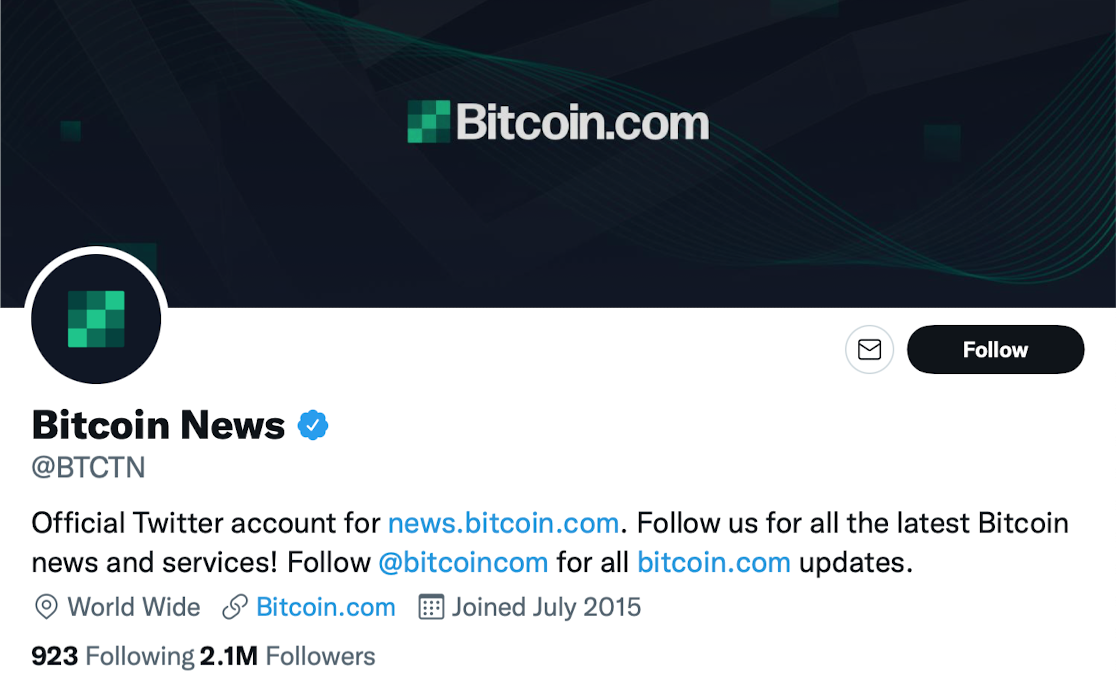Open the direct message envelope icon
1116x694 pixels.
(869, 349)
